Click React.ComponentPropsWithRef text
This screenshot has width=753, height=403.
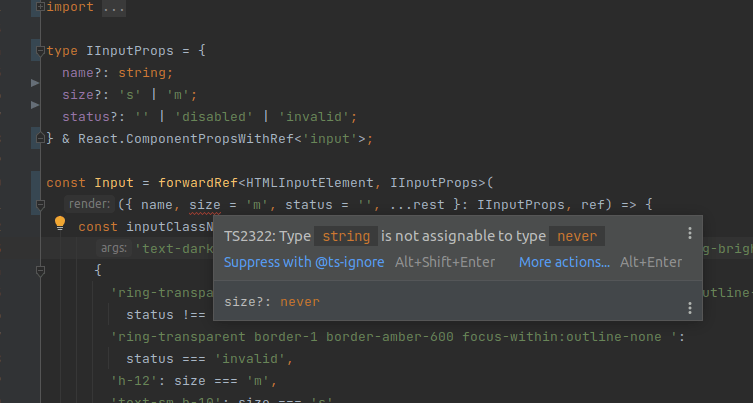pos(186,139)
